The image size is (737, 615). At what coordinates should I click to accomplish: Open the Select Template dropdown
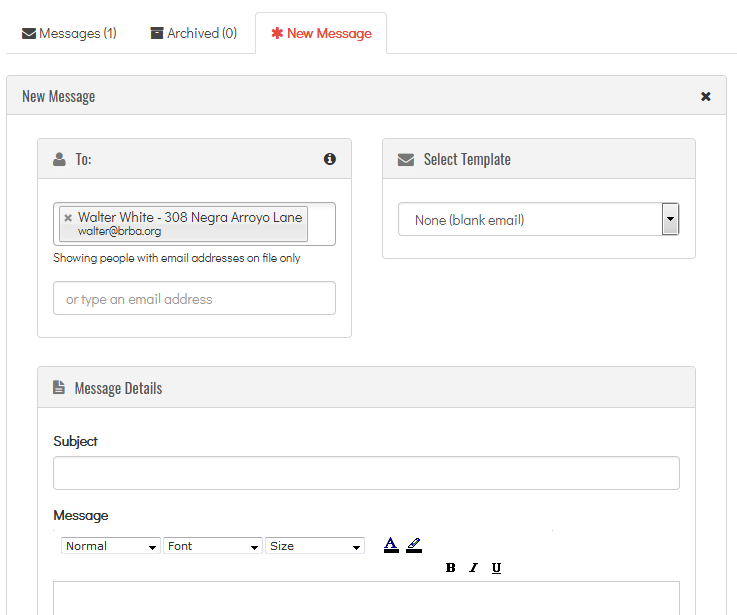coord(538,219)
